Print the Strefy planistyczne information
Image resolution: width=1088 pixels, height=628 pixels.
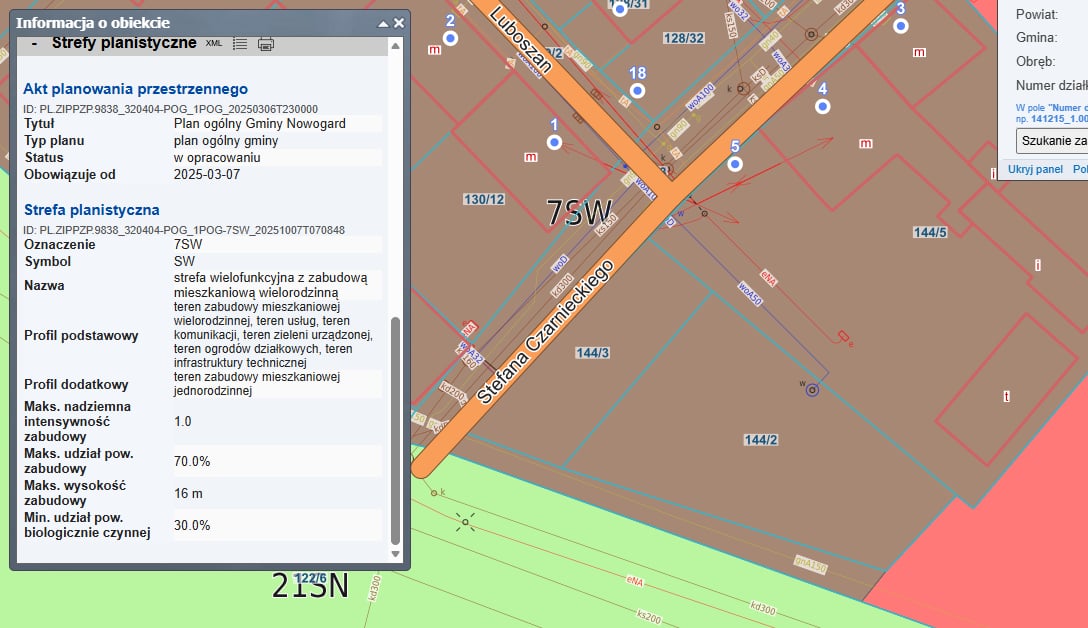click(266, 43)
